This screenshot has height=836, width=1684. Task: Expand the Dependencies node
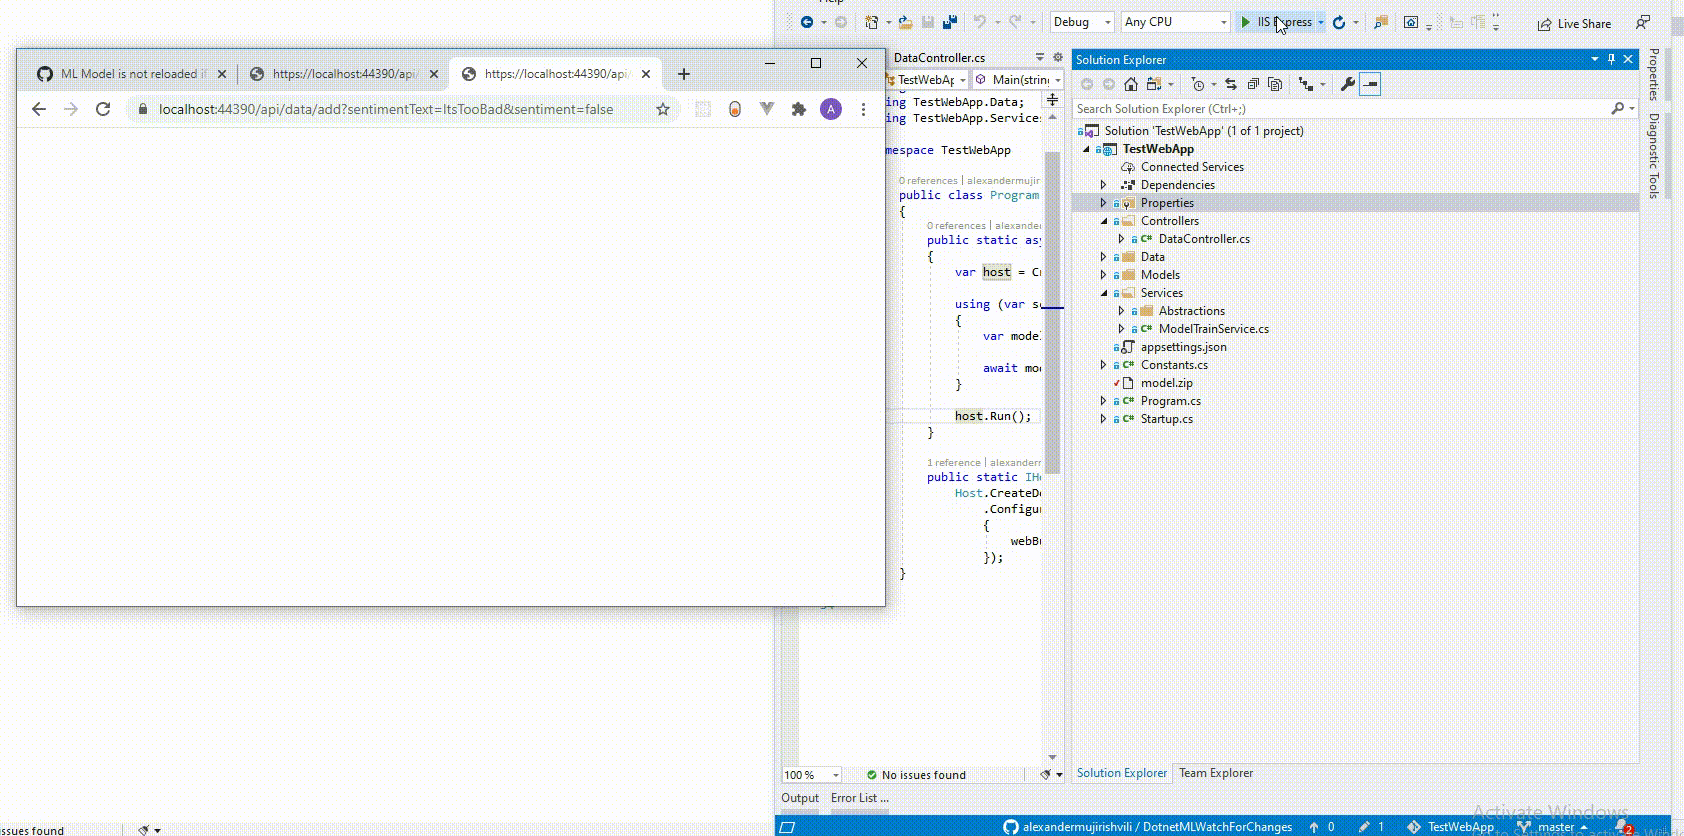click(1104, 185)
